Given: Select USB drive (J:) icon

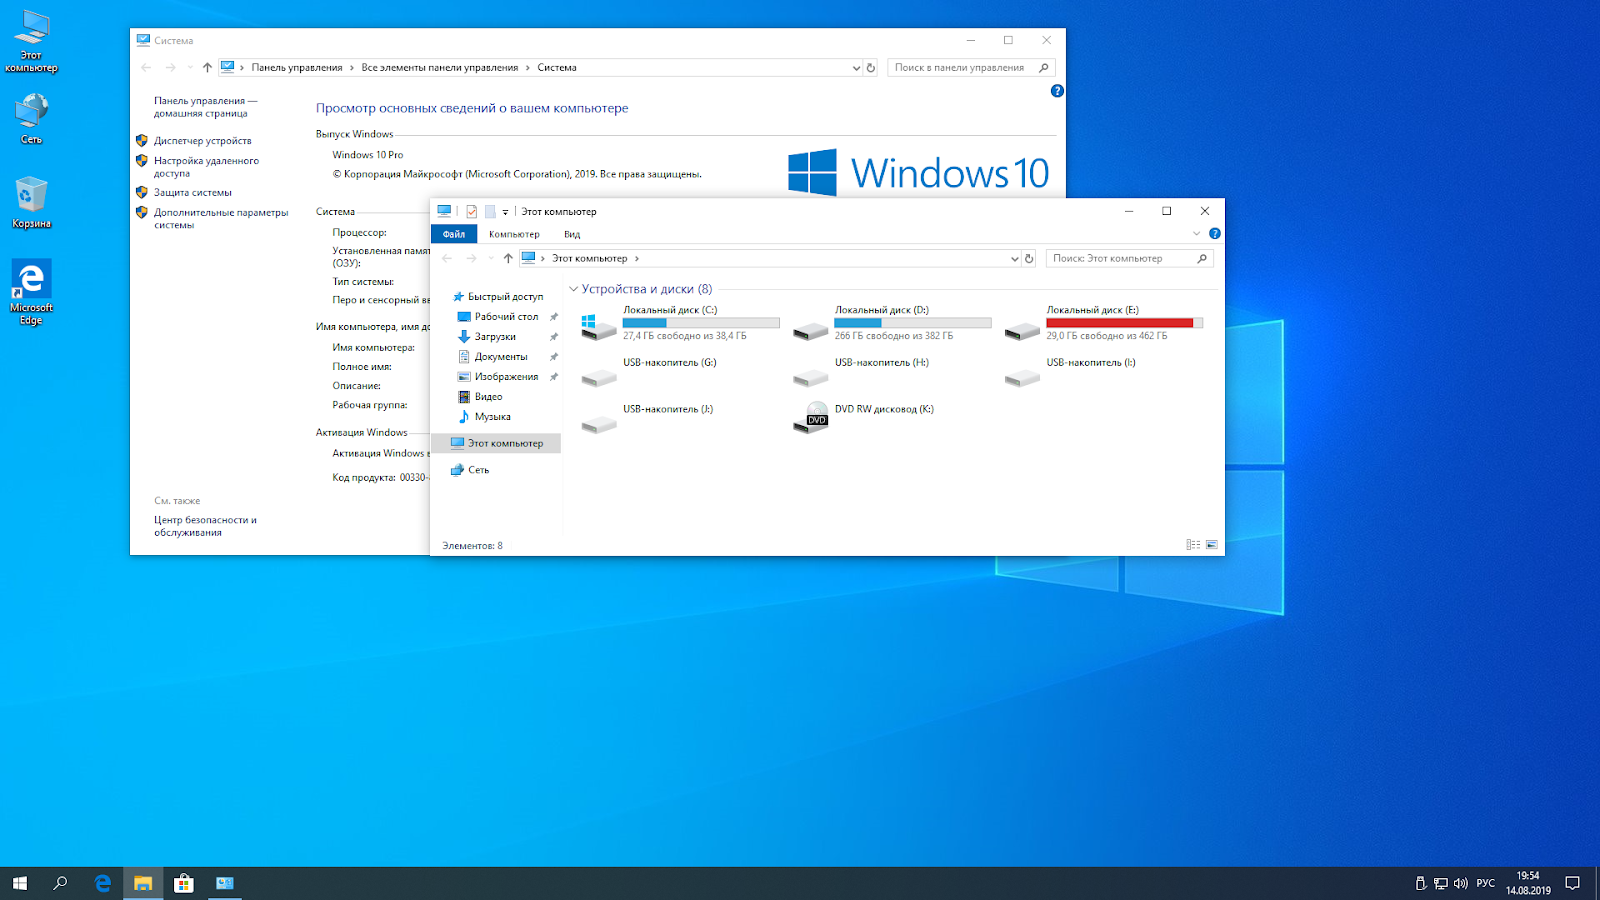Looking at the screenshot, I should [599, 424].
